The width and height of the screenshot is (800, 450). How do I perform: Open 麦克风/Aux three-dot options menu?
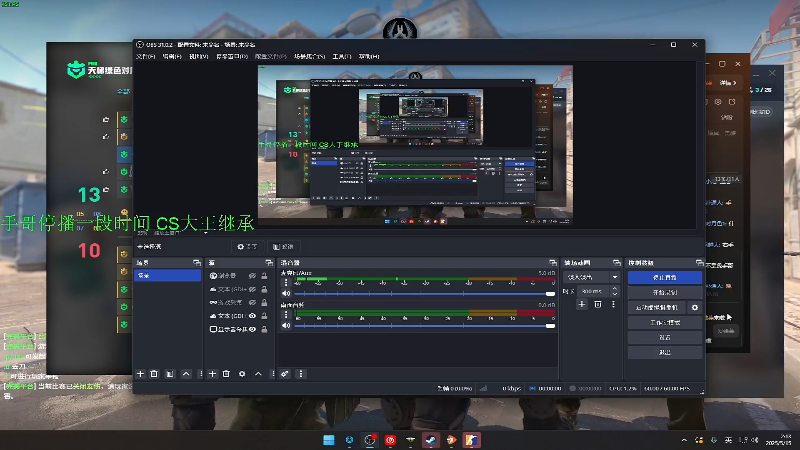coord(286,282)
